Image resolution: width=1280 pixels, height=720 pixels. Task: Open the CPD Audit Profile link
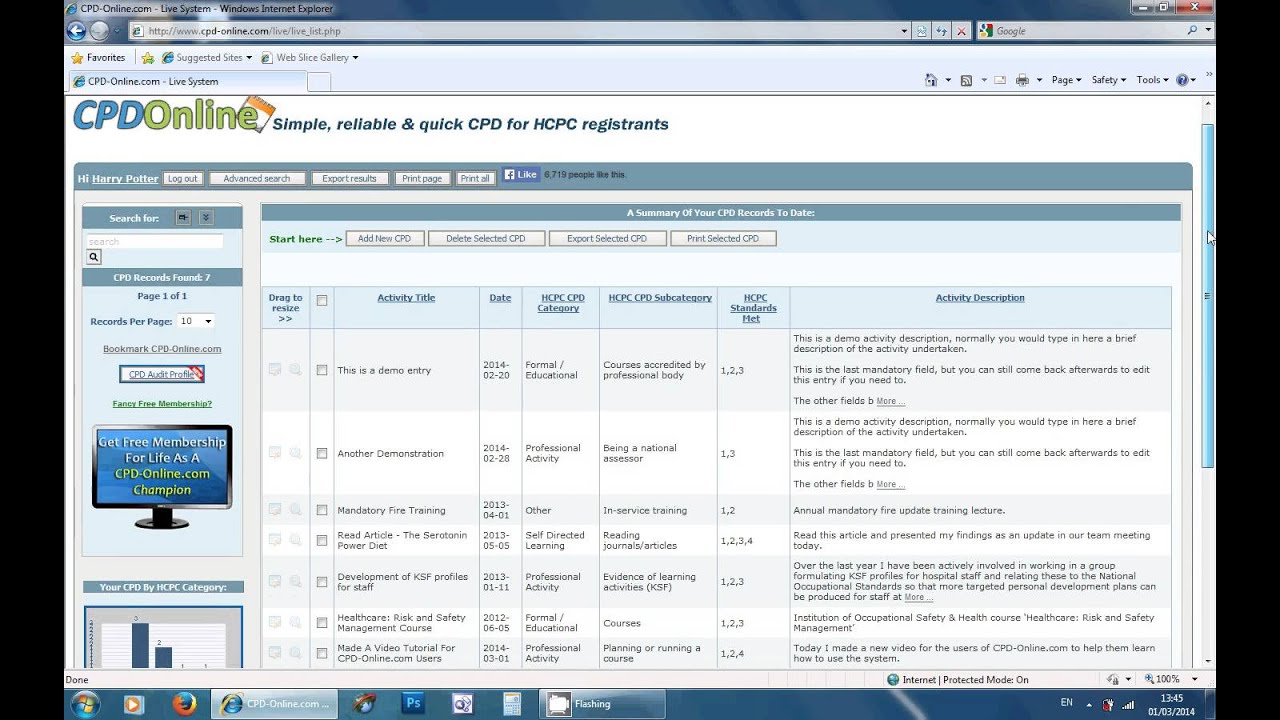coord(162,374)
